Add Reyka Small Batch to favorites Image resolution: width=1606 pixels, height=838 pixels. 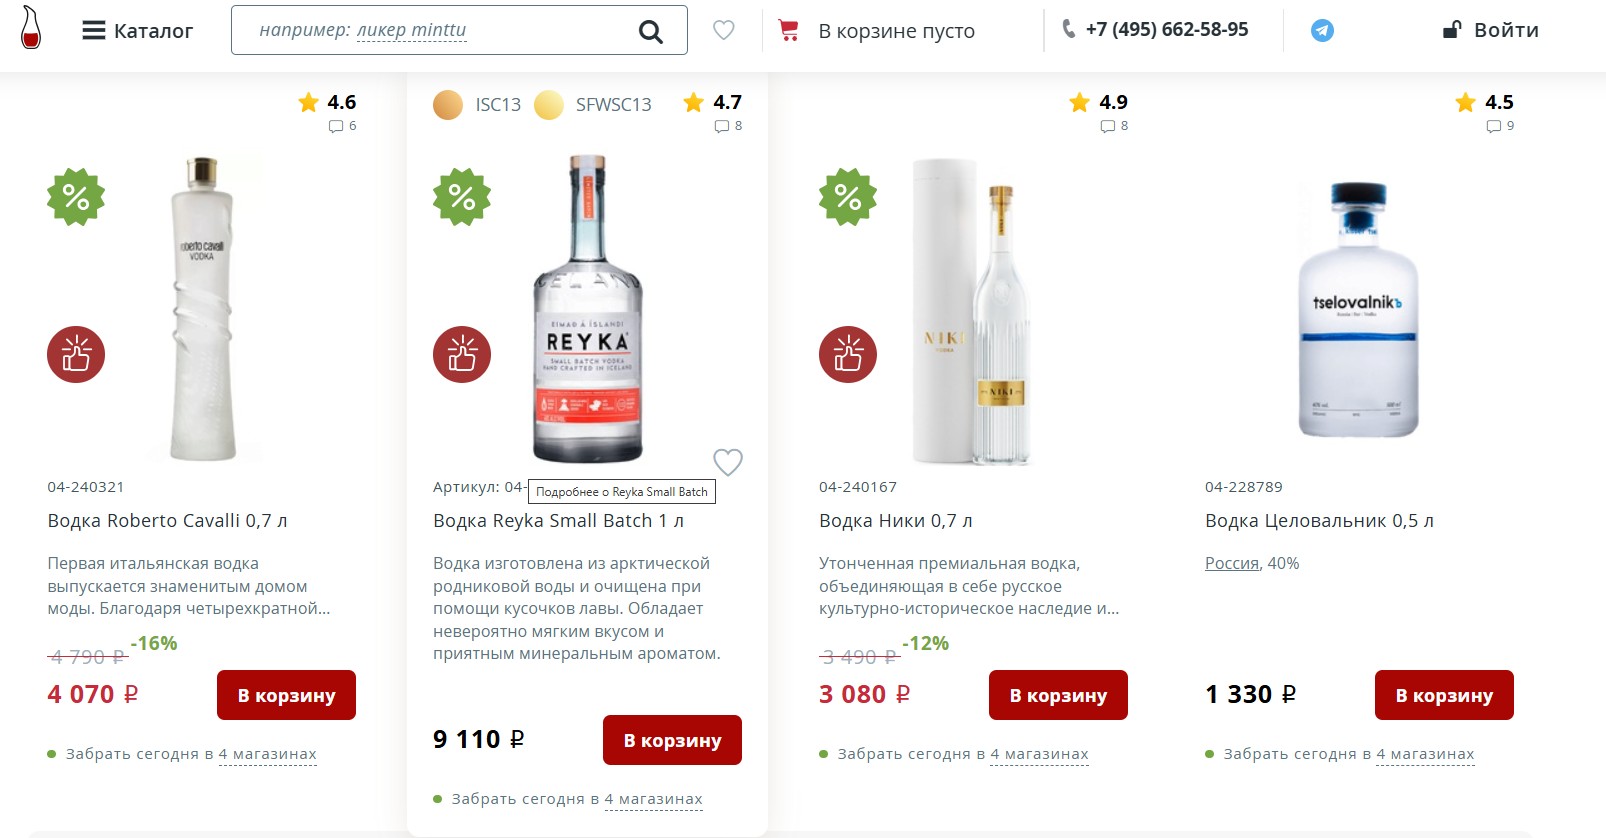click(x=728, y=462)
